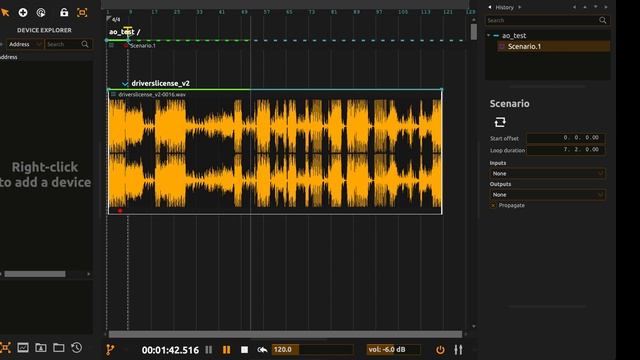640x360 pixels.
Task: Click the Scenario.1 label in timeline
Action: click(x=143, y=46)
